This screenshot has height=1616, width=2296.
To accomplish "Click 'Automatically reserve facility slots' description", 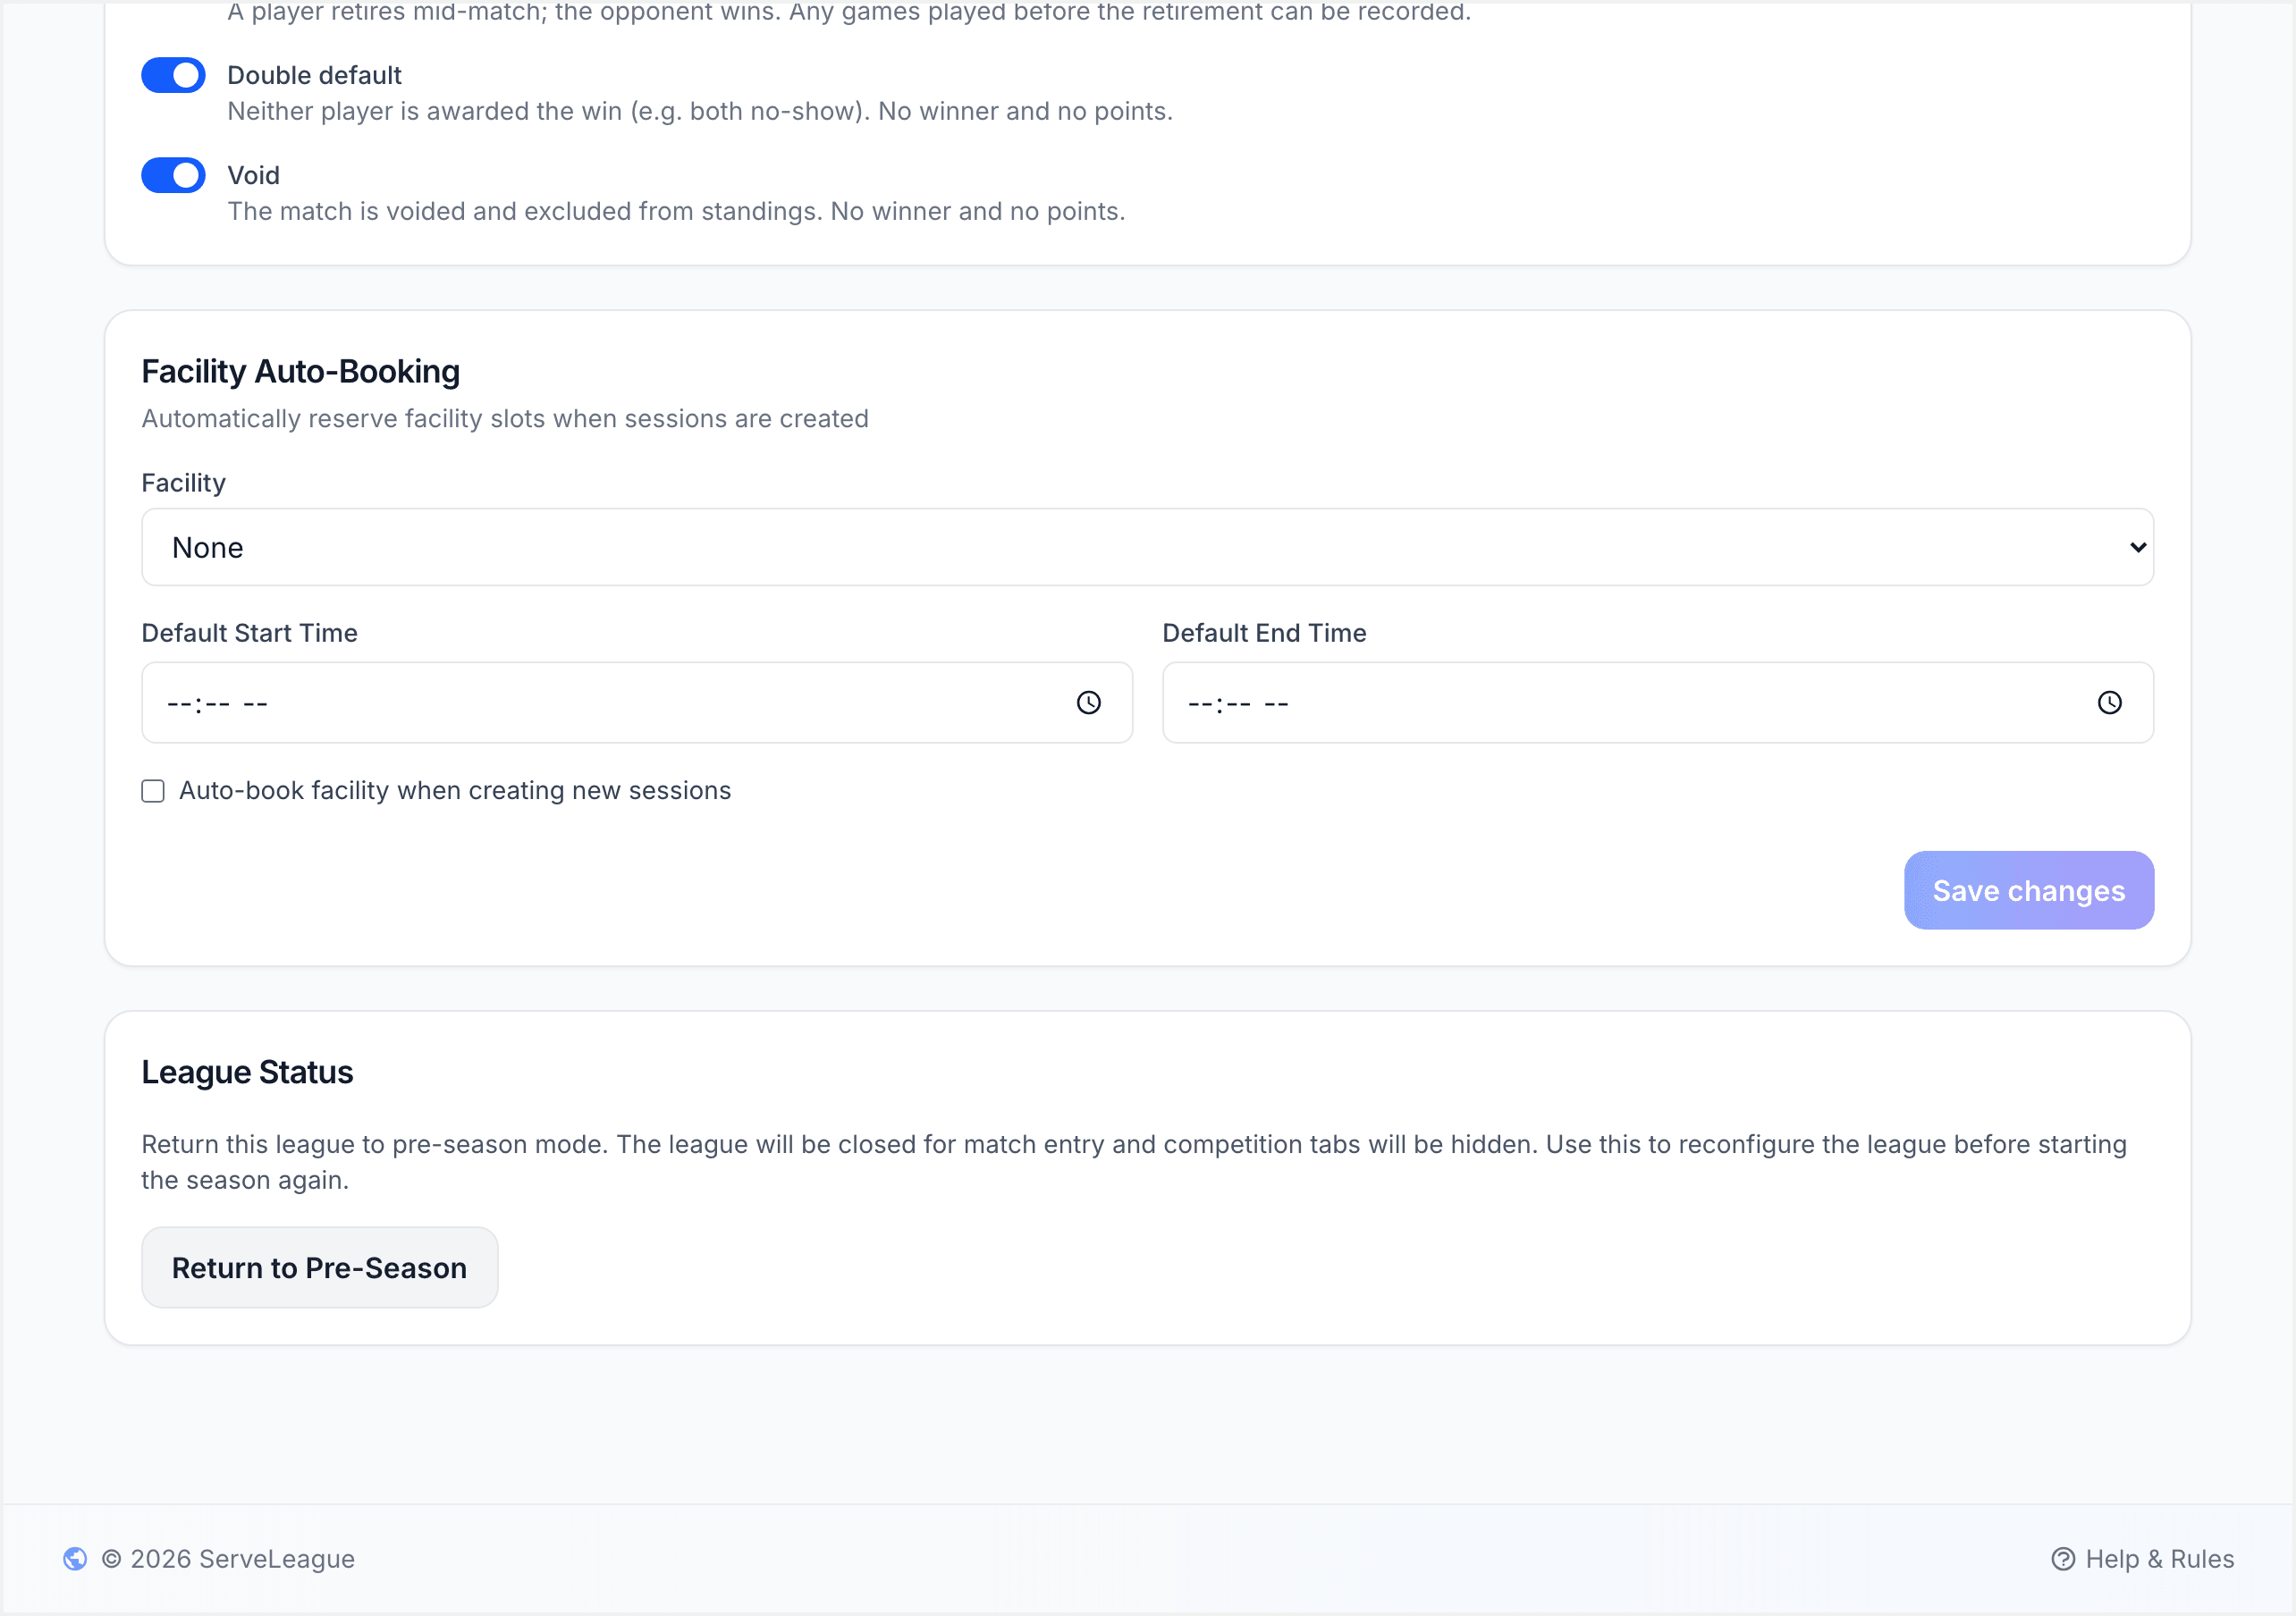I will click(x=505, y=419).
